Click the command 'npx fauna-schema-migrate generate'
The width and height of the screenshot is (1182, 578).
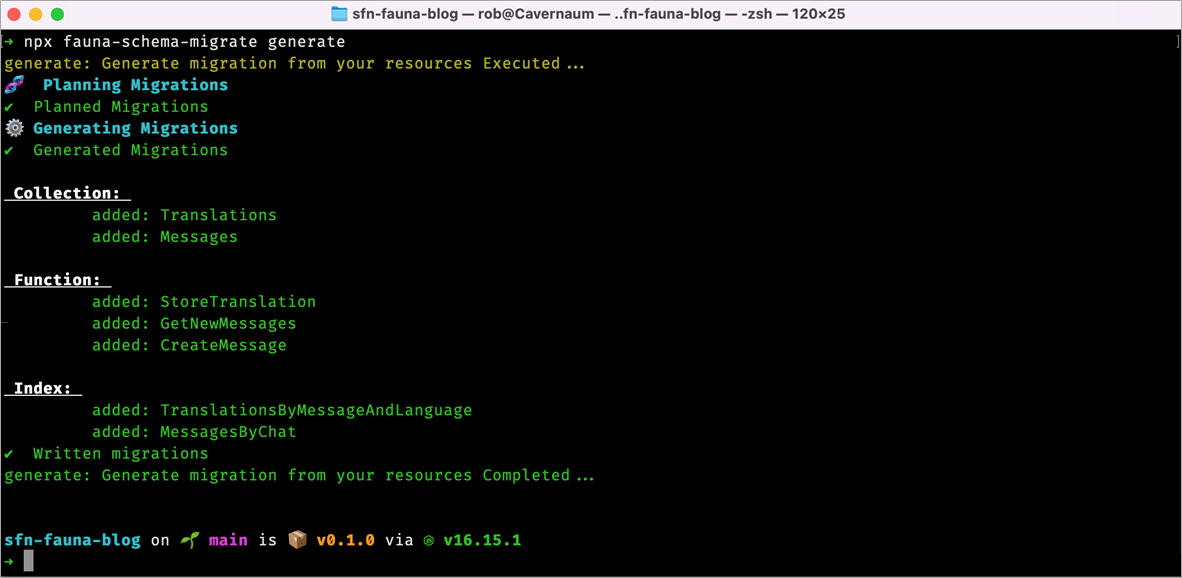pyautogui.click(x=185, y=41)
